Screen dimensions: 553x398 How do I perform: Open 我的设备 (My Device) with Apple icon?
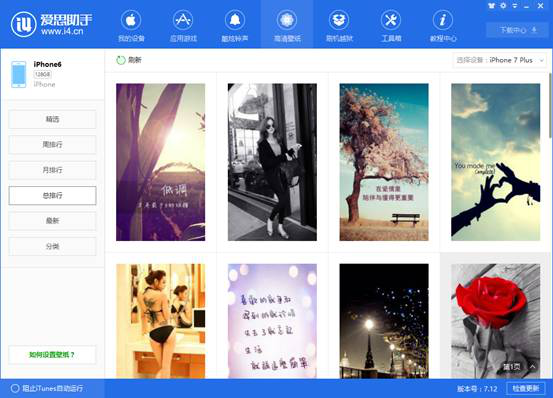tap(131, 25)
